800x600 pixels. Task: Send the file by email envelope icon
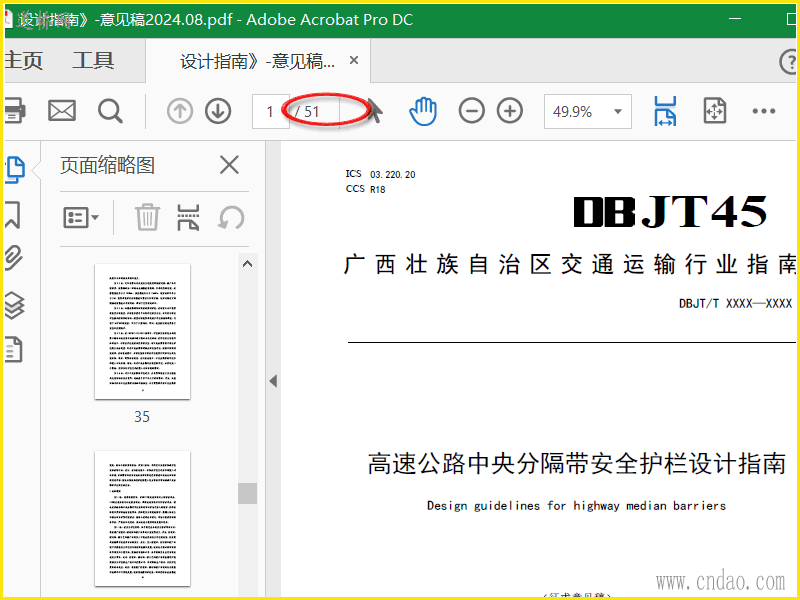click(x=62, y=111)
